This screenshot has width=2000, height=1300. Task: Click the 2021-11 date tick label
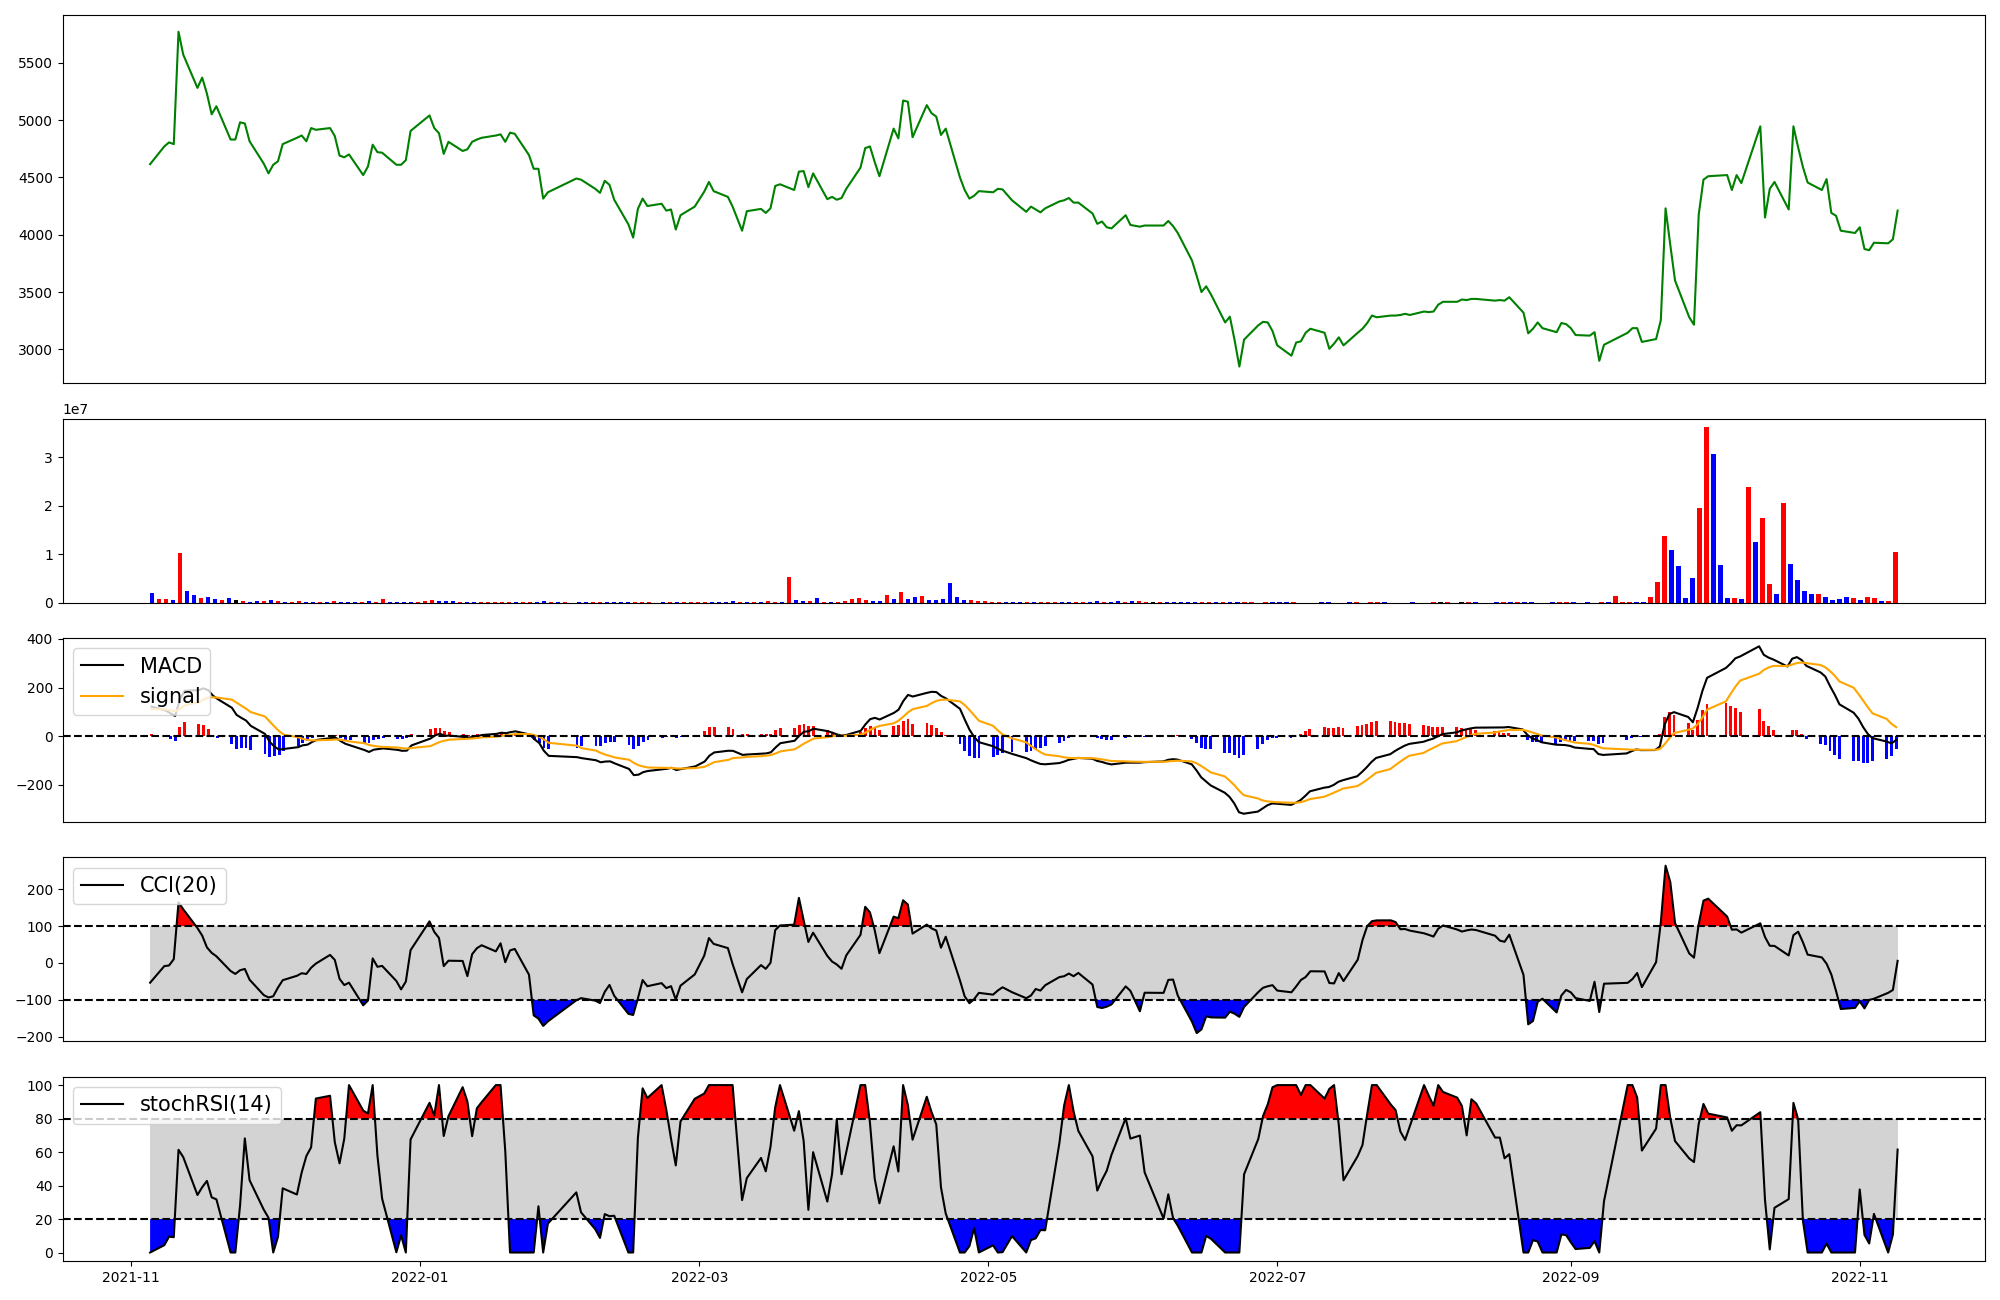tap(131, 1277)
